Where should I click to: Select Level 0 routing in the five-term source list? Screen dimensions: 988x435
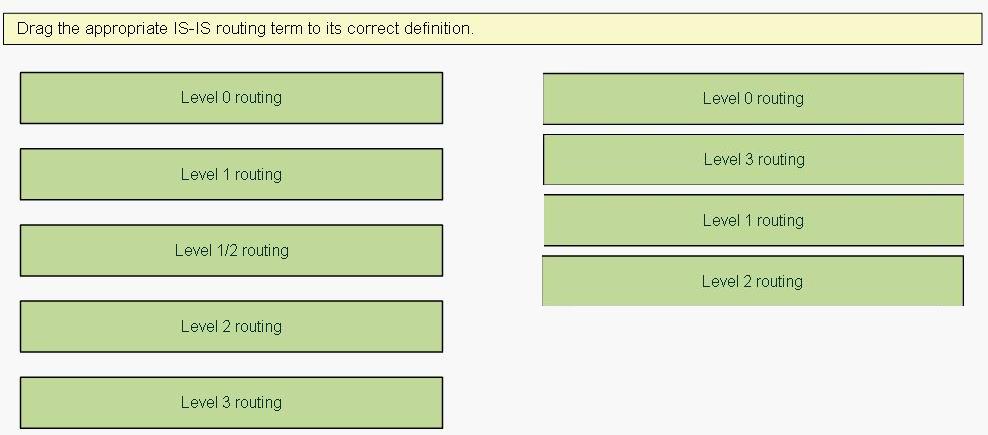[x=231, y=98]
